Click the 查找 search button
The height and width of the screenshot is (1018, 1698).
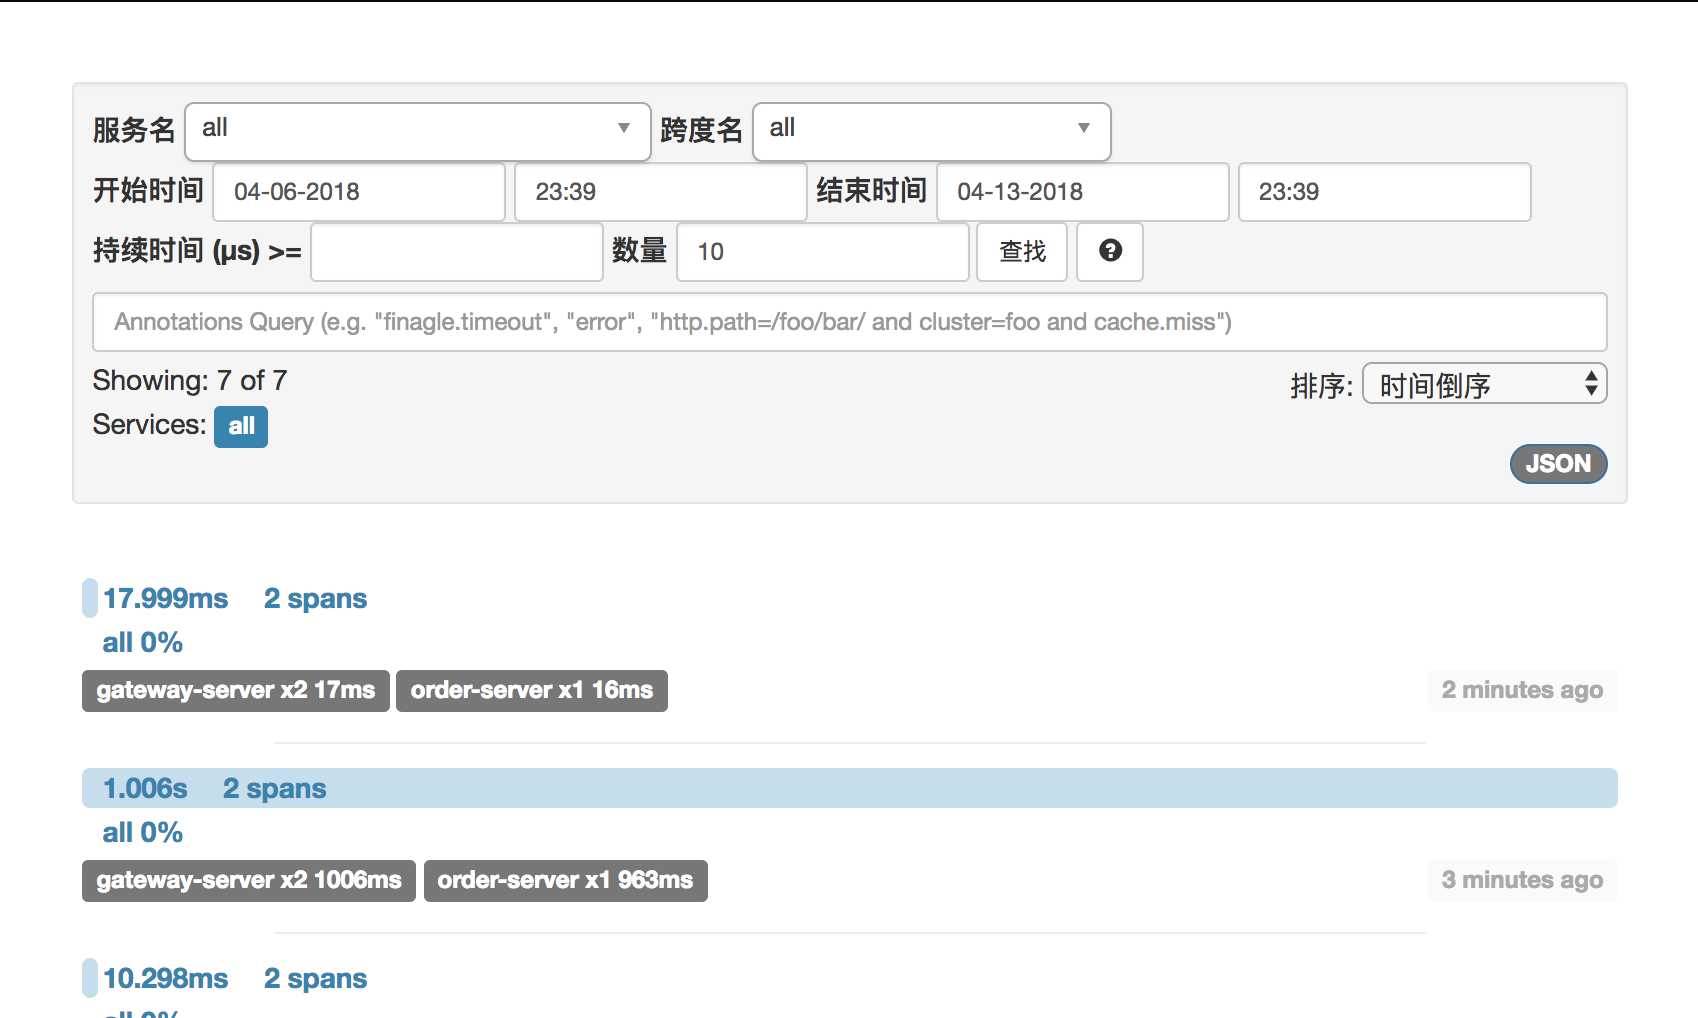coord(1022,251)
